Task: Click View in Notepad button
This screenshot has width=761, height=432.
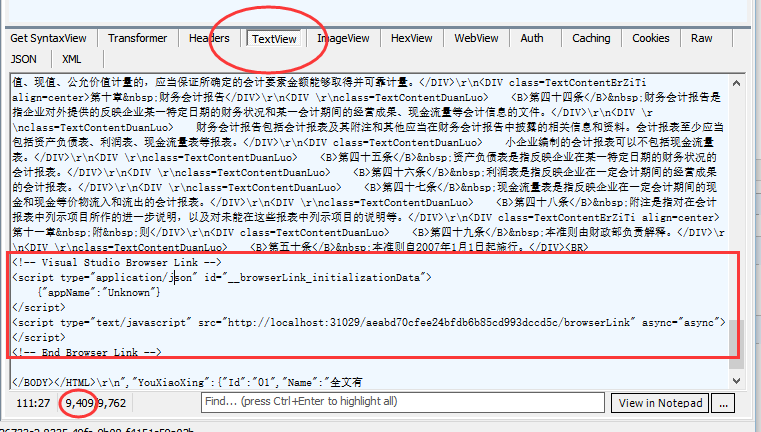Action: pyautogui.click(x=689, y=402)
